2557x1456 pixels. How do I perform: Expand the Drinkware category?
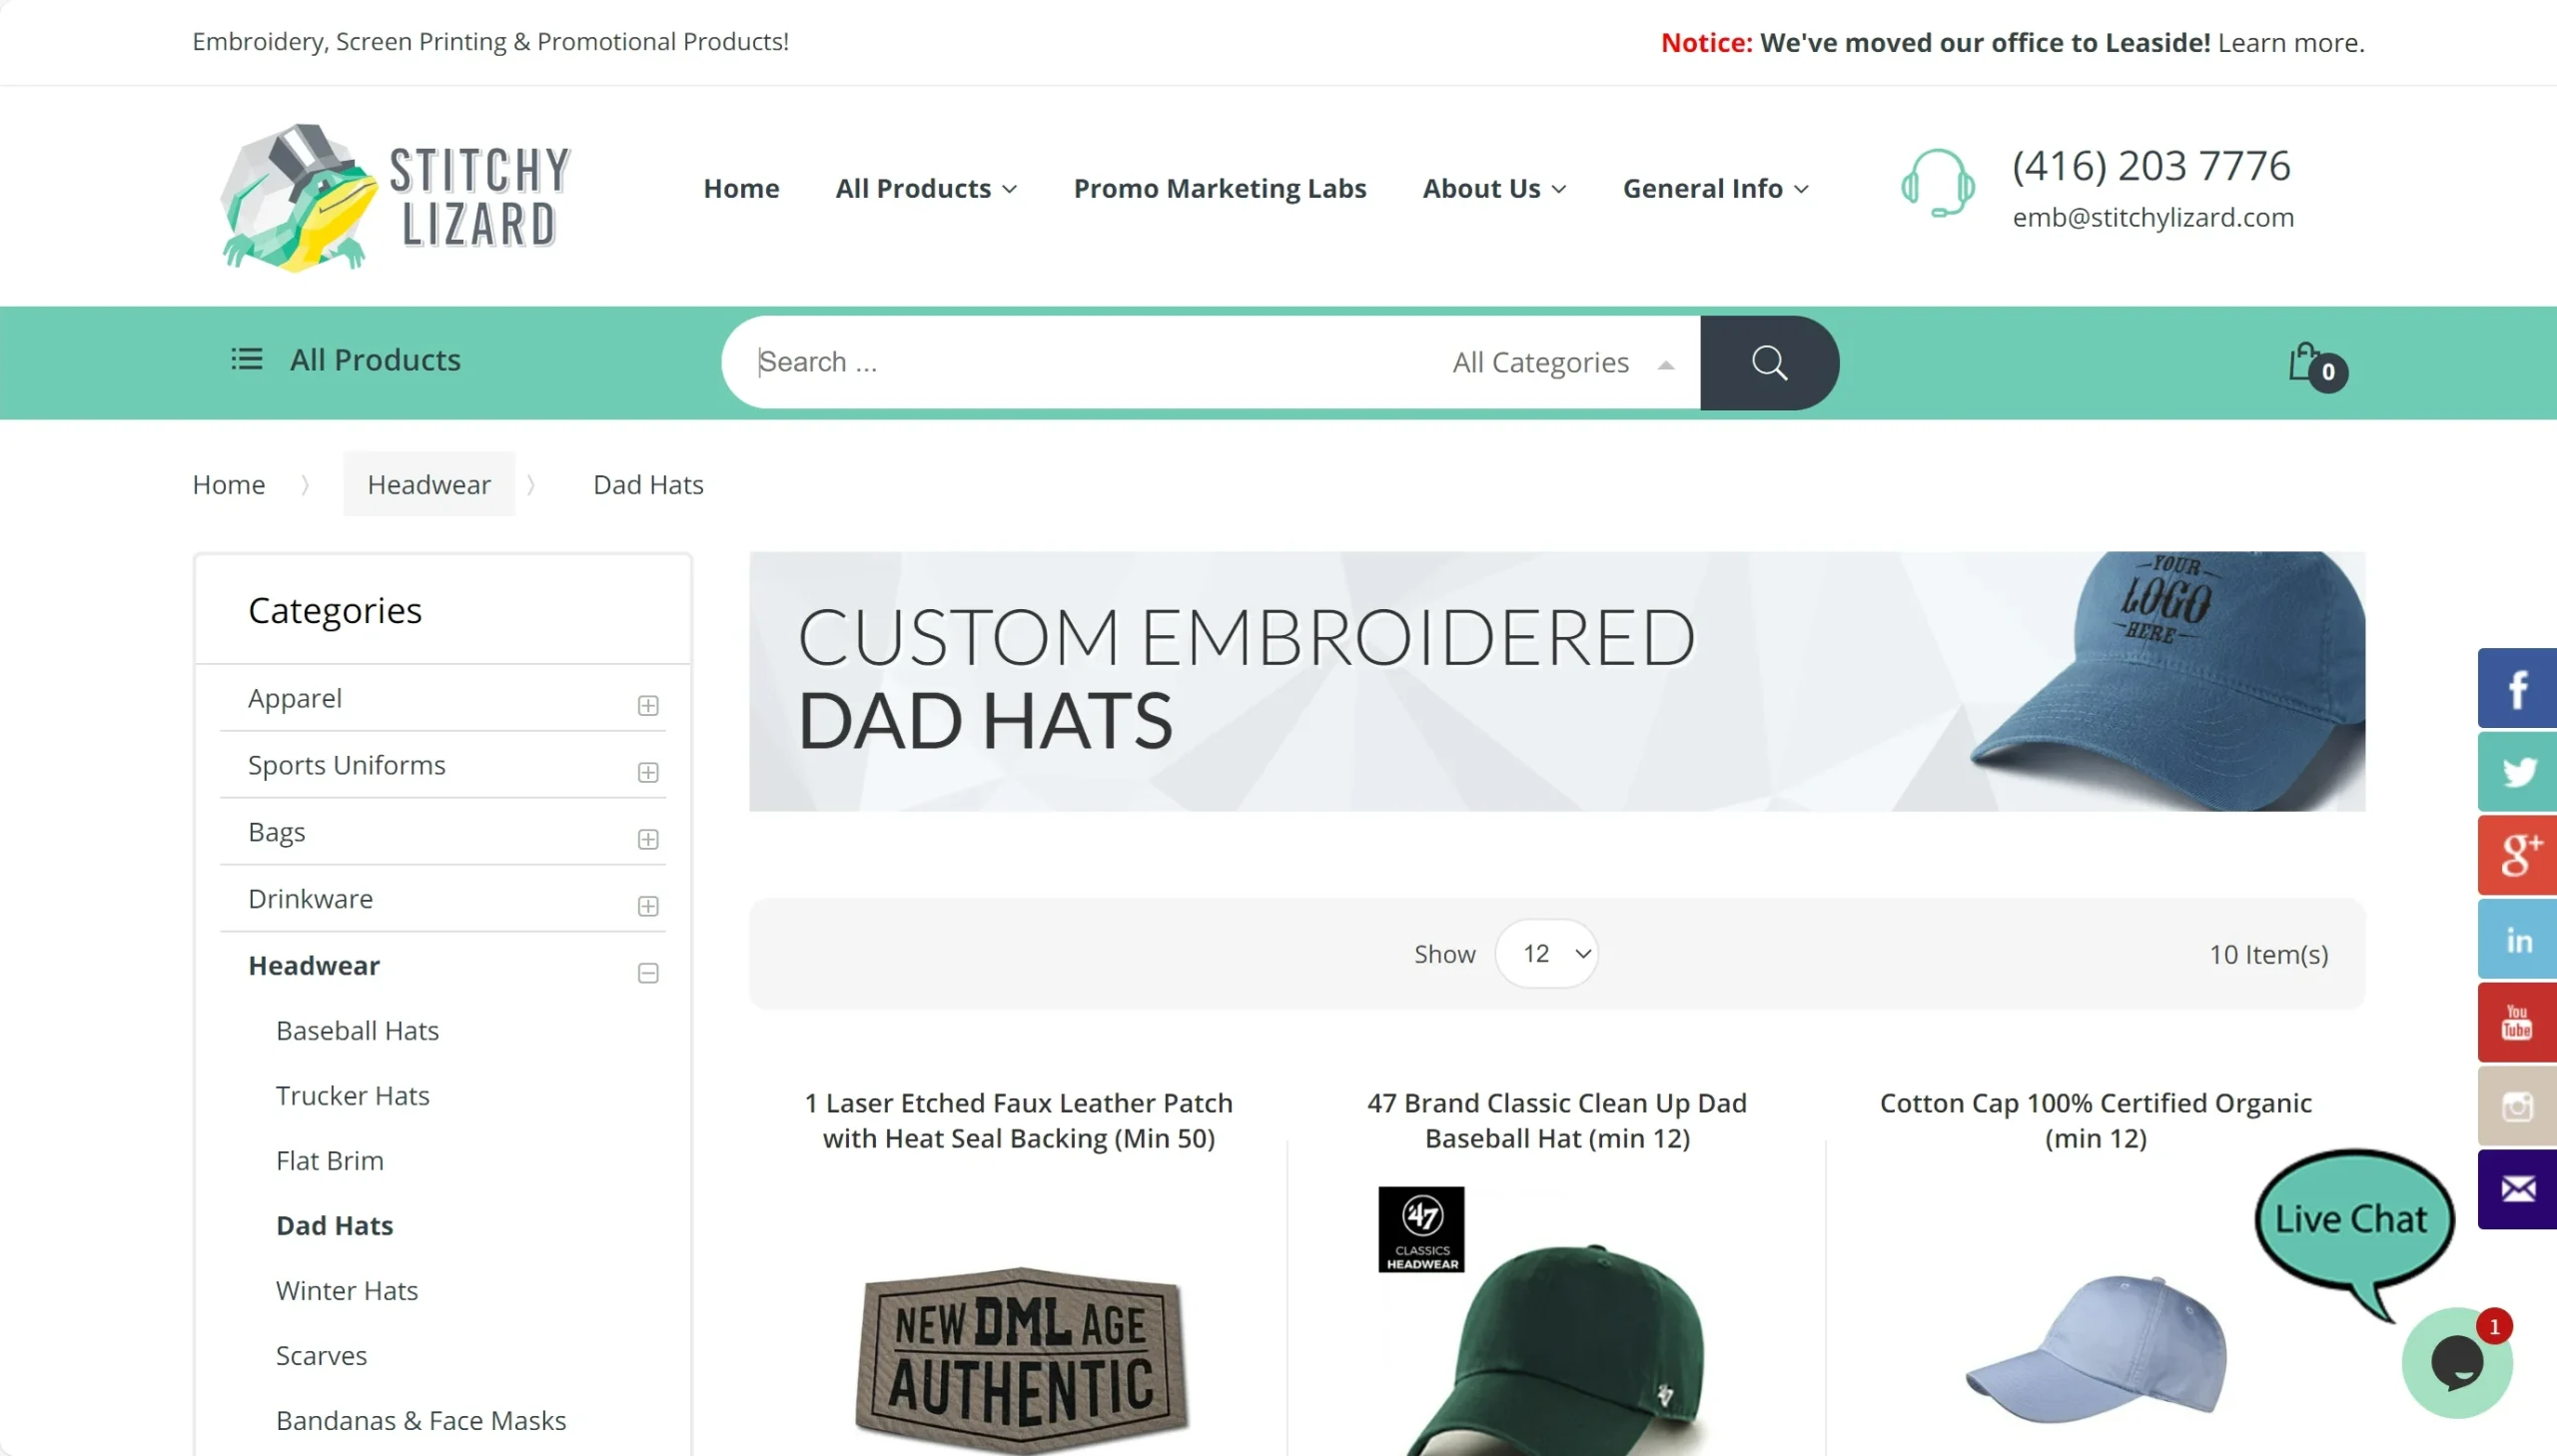click(648, 906)
